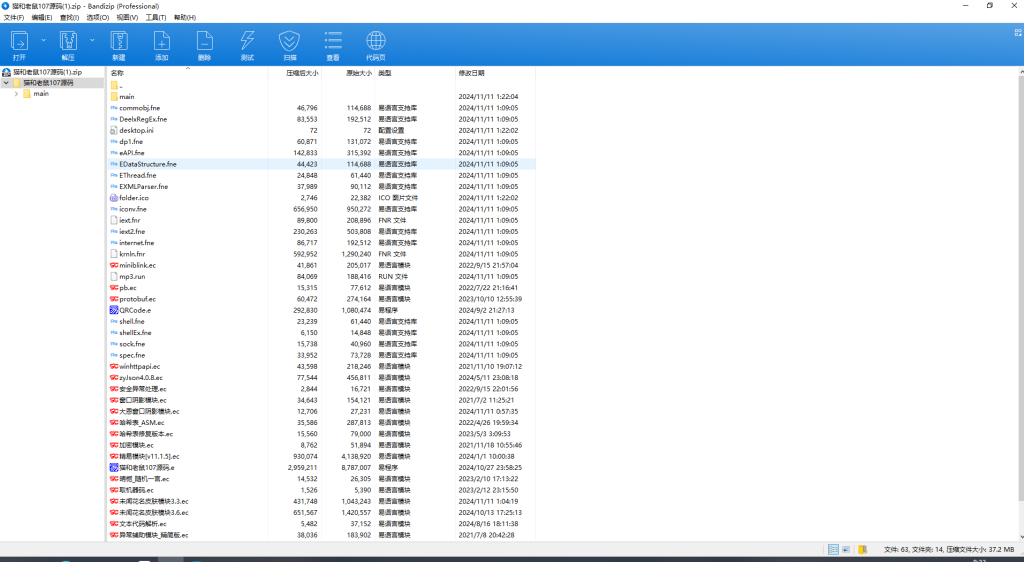This screenshot has height=562, width=1024.
Task: Select 文本代码解析.ec file
Action: coord(143,523)
